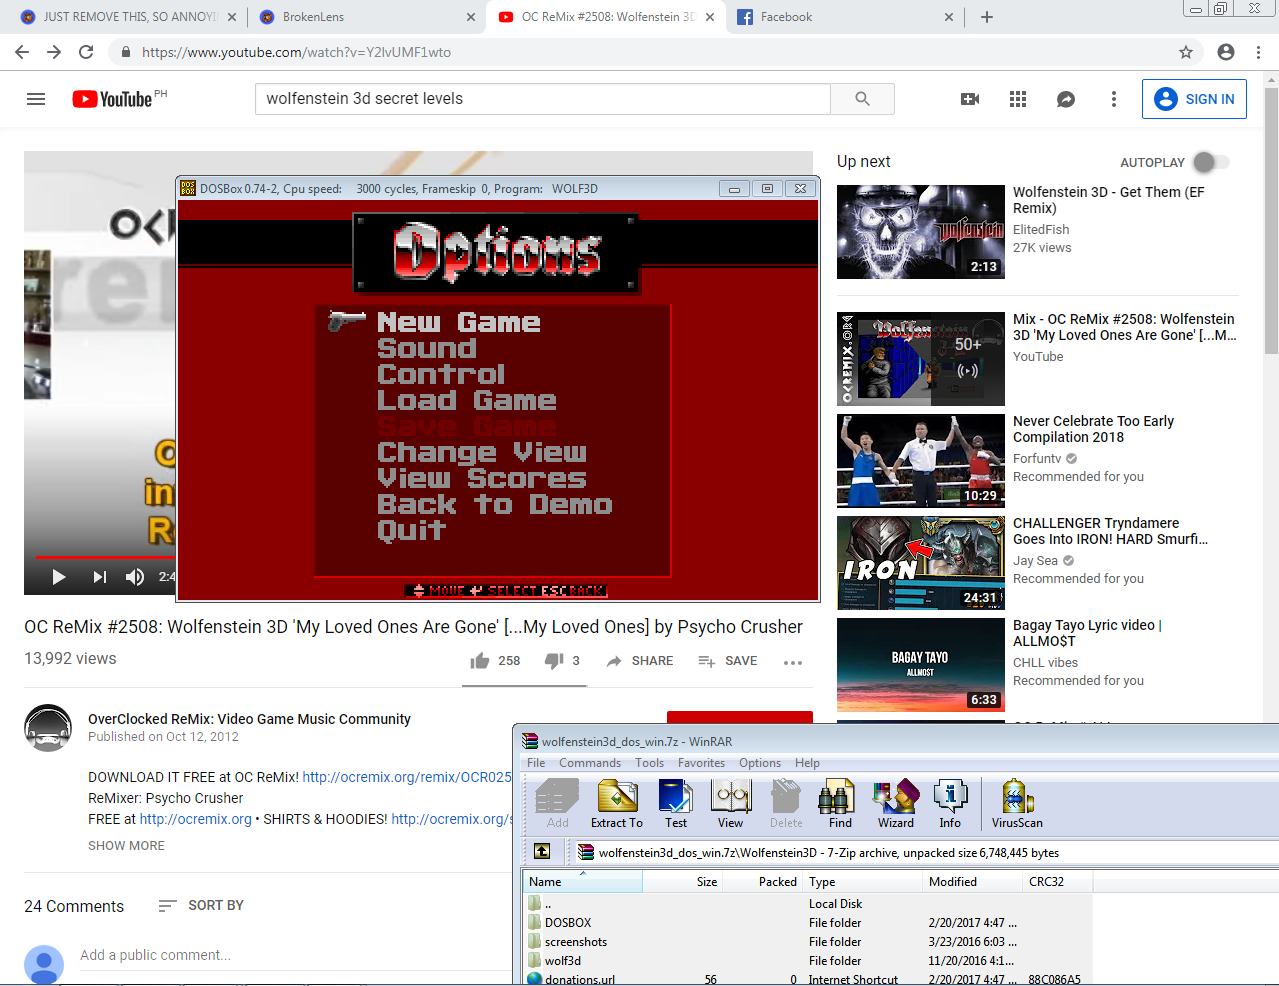Open WinRAR File menu
Image resolution: width=1279 pixels, height=986 pixels.
(536, 763)
